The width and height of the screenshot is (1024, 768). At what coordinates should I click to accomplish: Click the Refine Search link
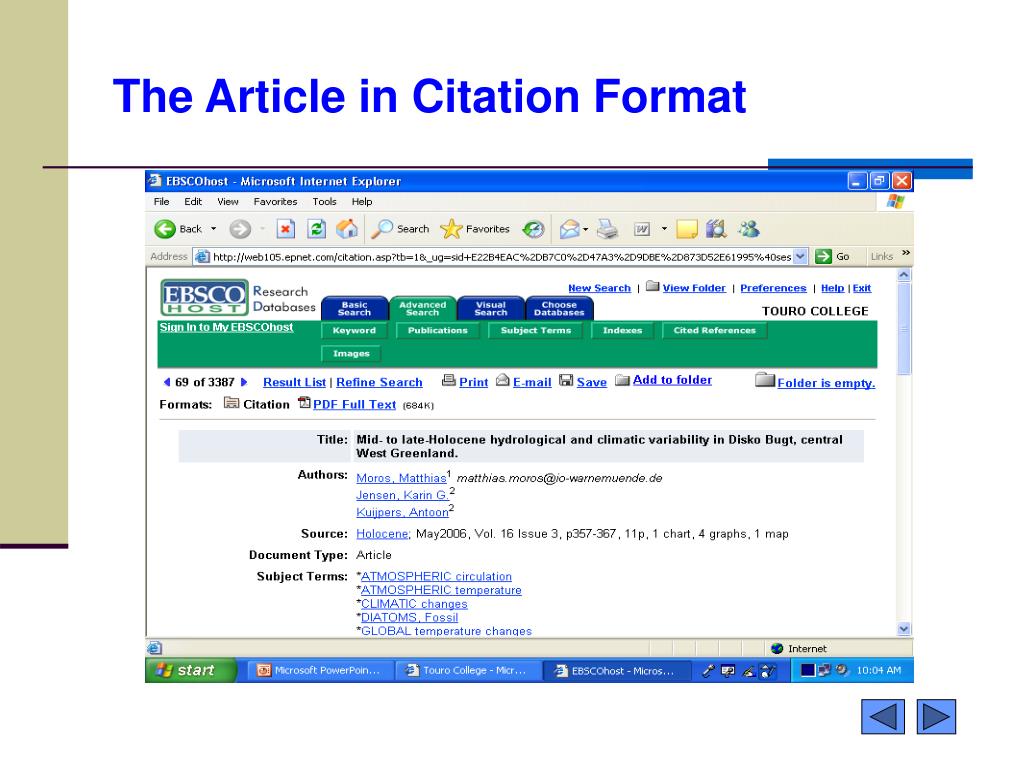click(x=379, y=383)
